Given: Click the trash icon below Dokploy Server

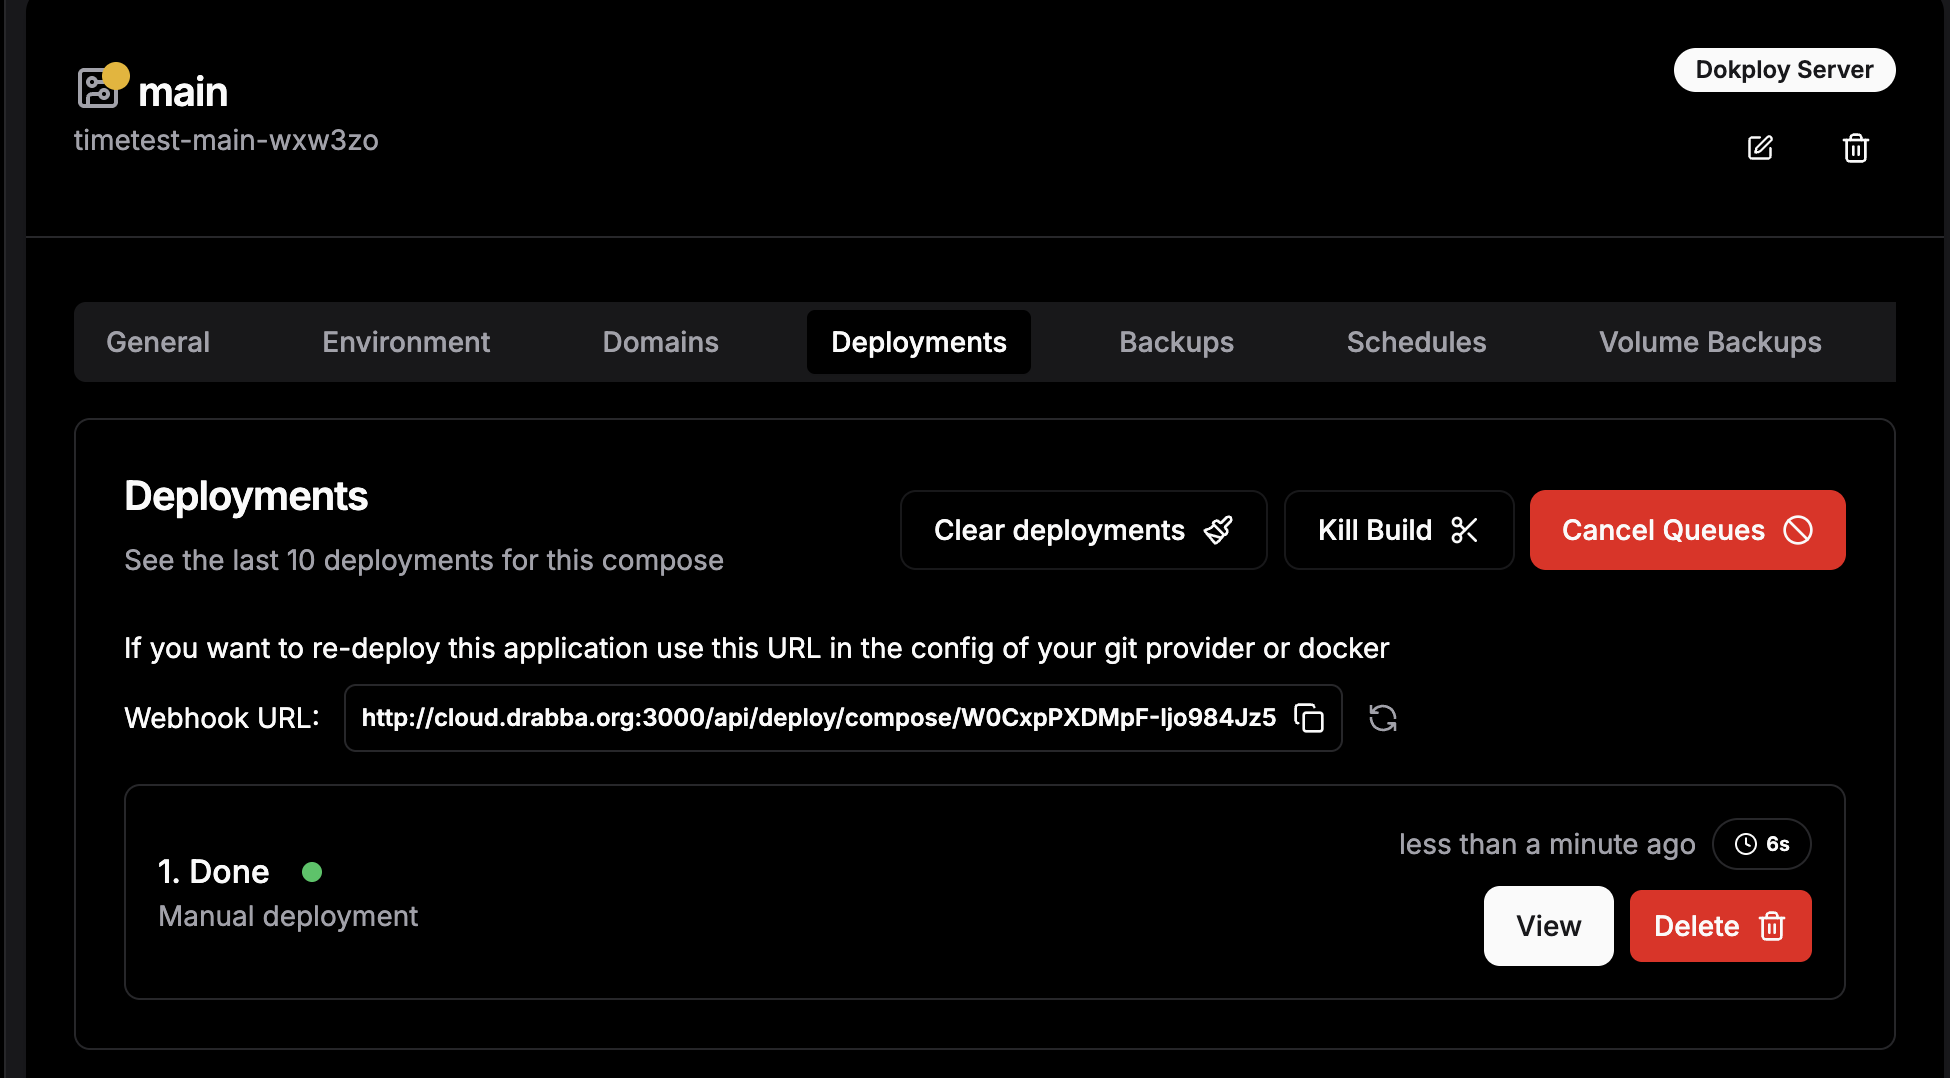Looking at the screenshot, I should point(1856,148).
